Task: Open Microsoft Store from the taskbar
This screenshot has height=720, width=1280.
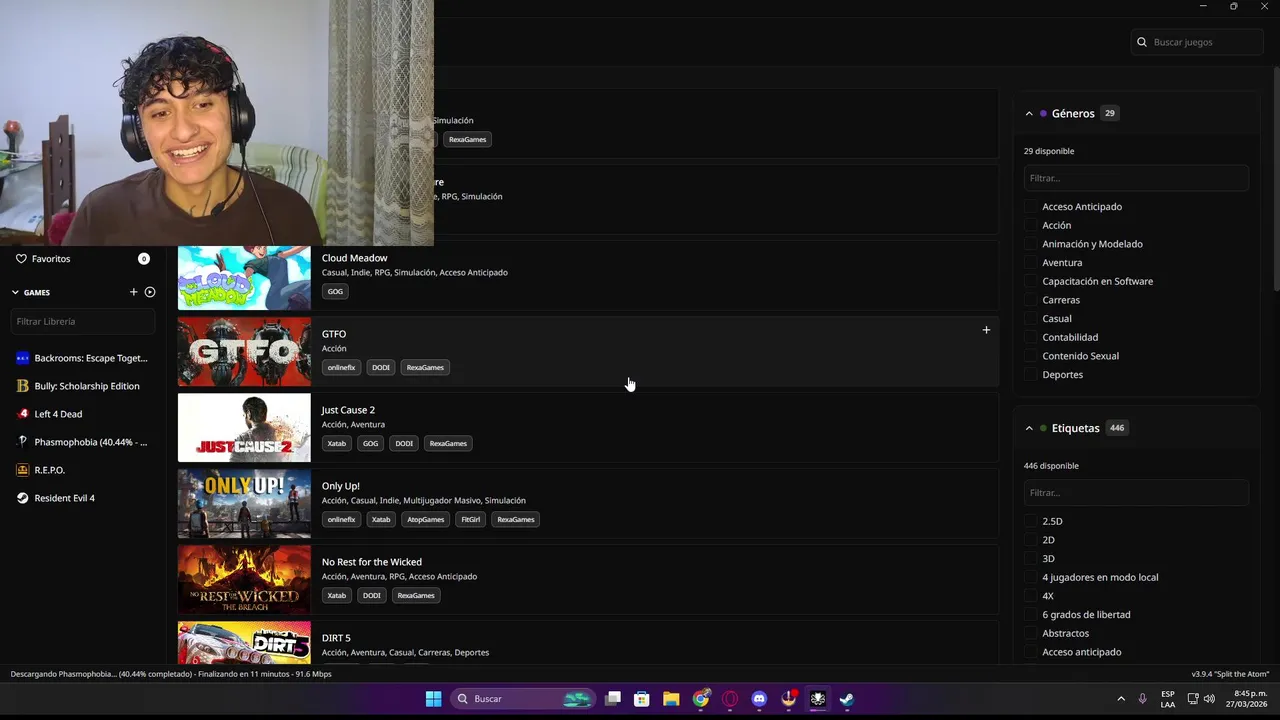Action: 642,699
